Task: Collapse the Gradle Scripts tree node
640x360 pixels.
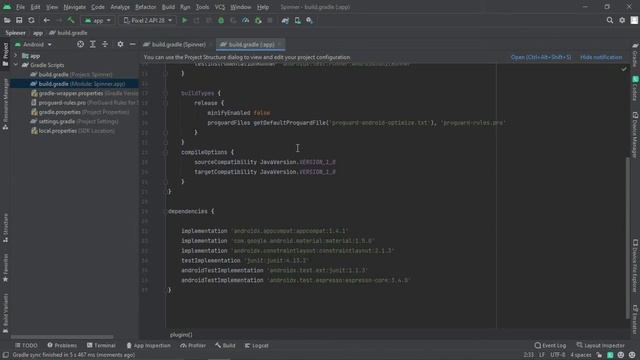Action: pyautogui.click(x=16, y=65)
